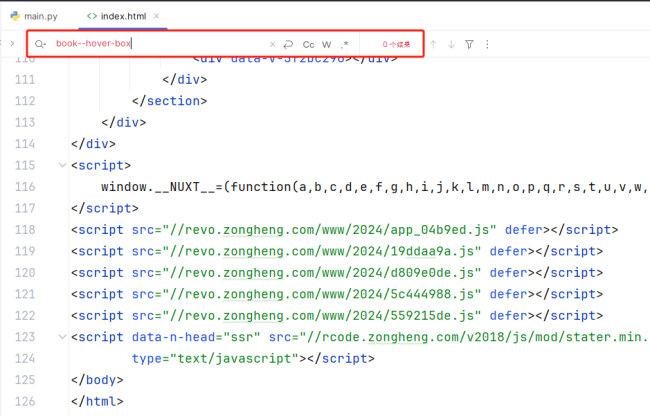Toggle whole Words (W) option

(x=327, y=44)
